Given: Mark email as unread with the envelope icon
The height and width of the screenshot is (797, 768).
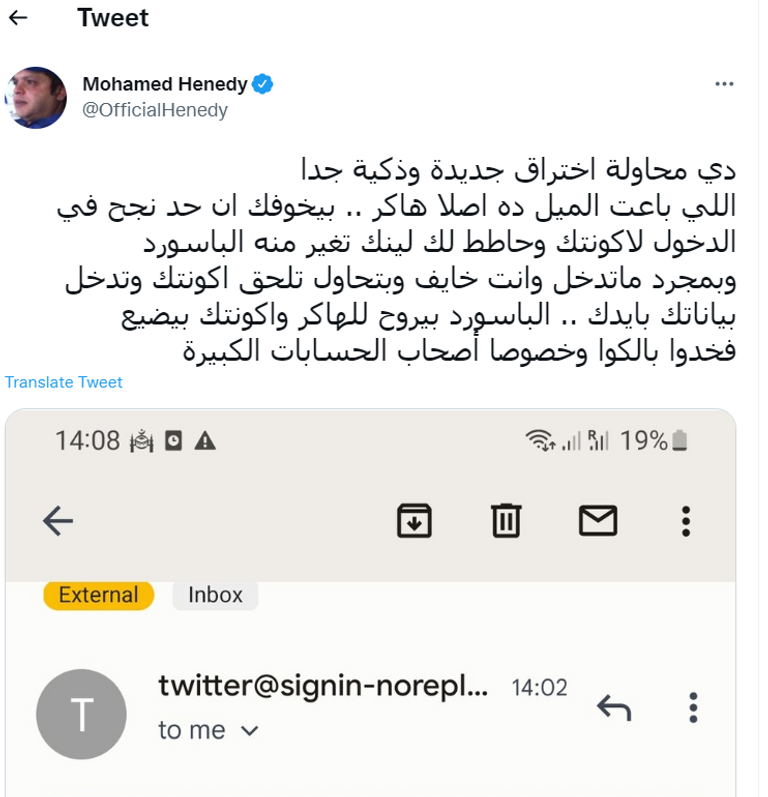Looking at the screenshot, I should point(598,520).
